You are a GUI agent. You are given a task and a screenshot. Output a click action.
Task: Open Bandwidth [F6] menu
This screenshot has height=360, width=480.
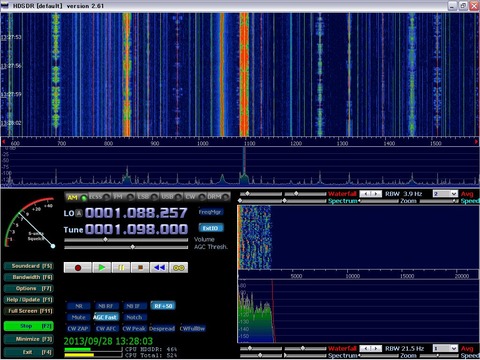(x=29, y=277)
